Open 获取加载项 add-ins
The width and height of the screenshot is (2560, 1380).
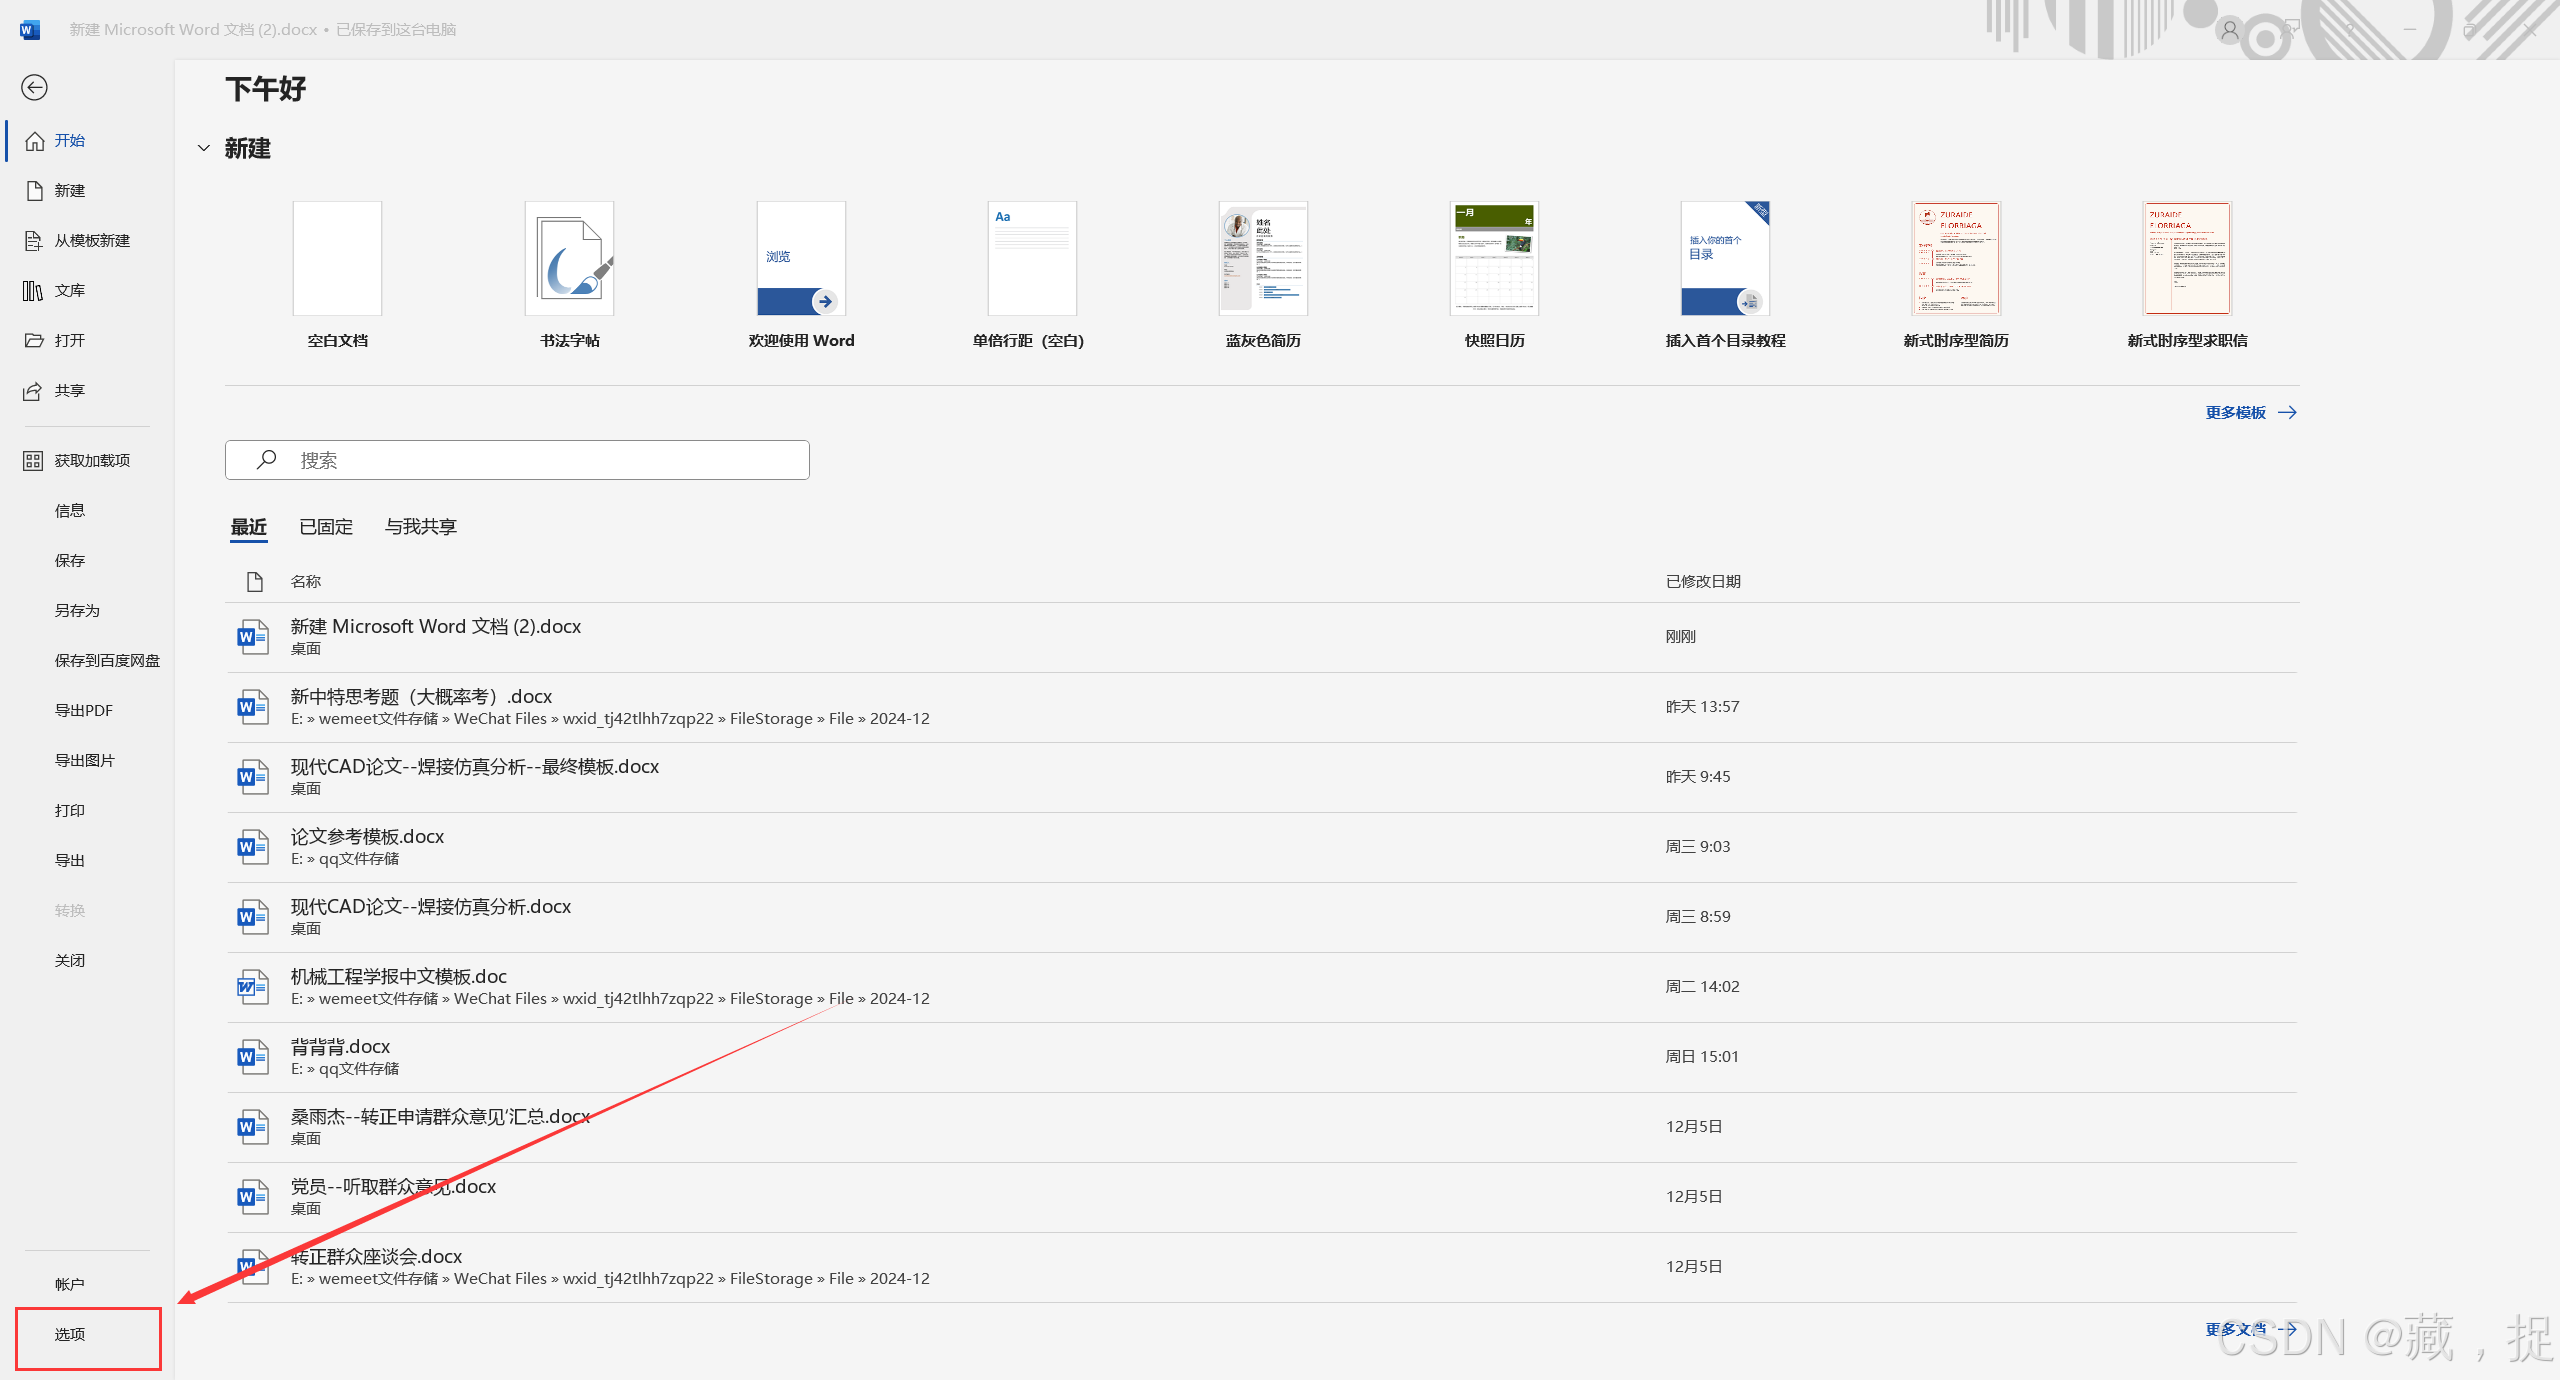click(x=91, y=461)
